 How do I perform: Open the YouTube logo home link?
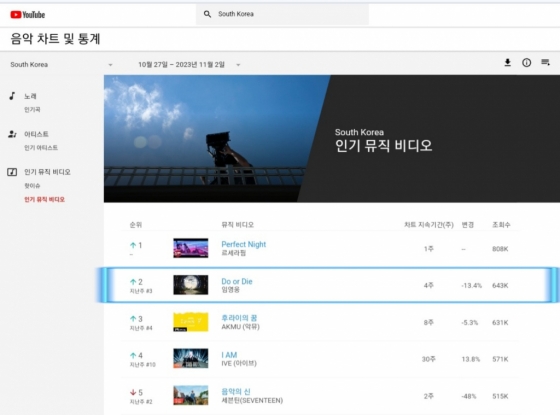coord(28,15)
